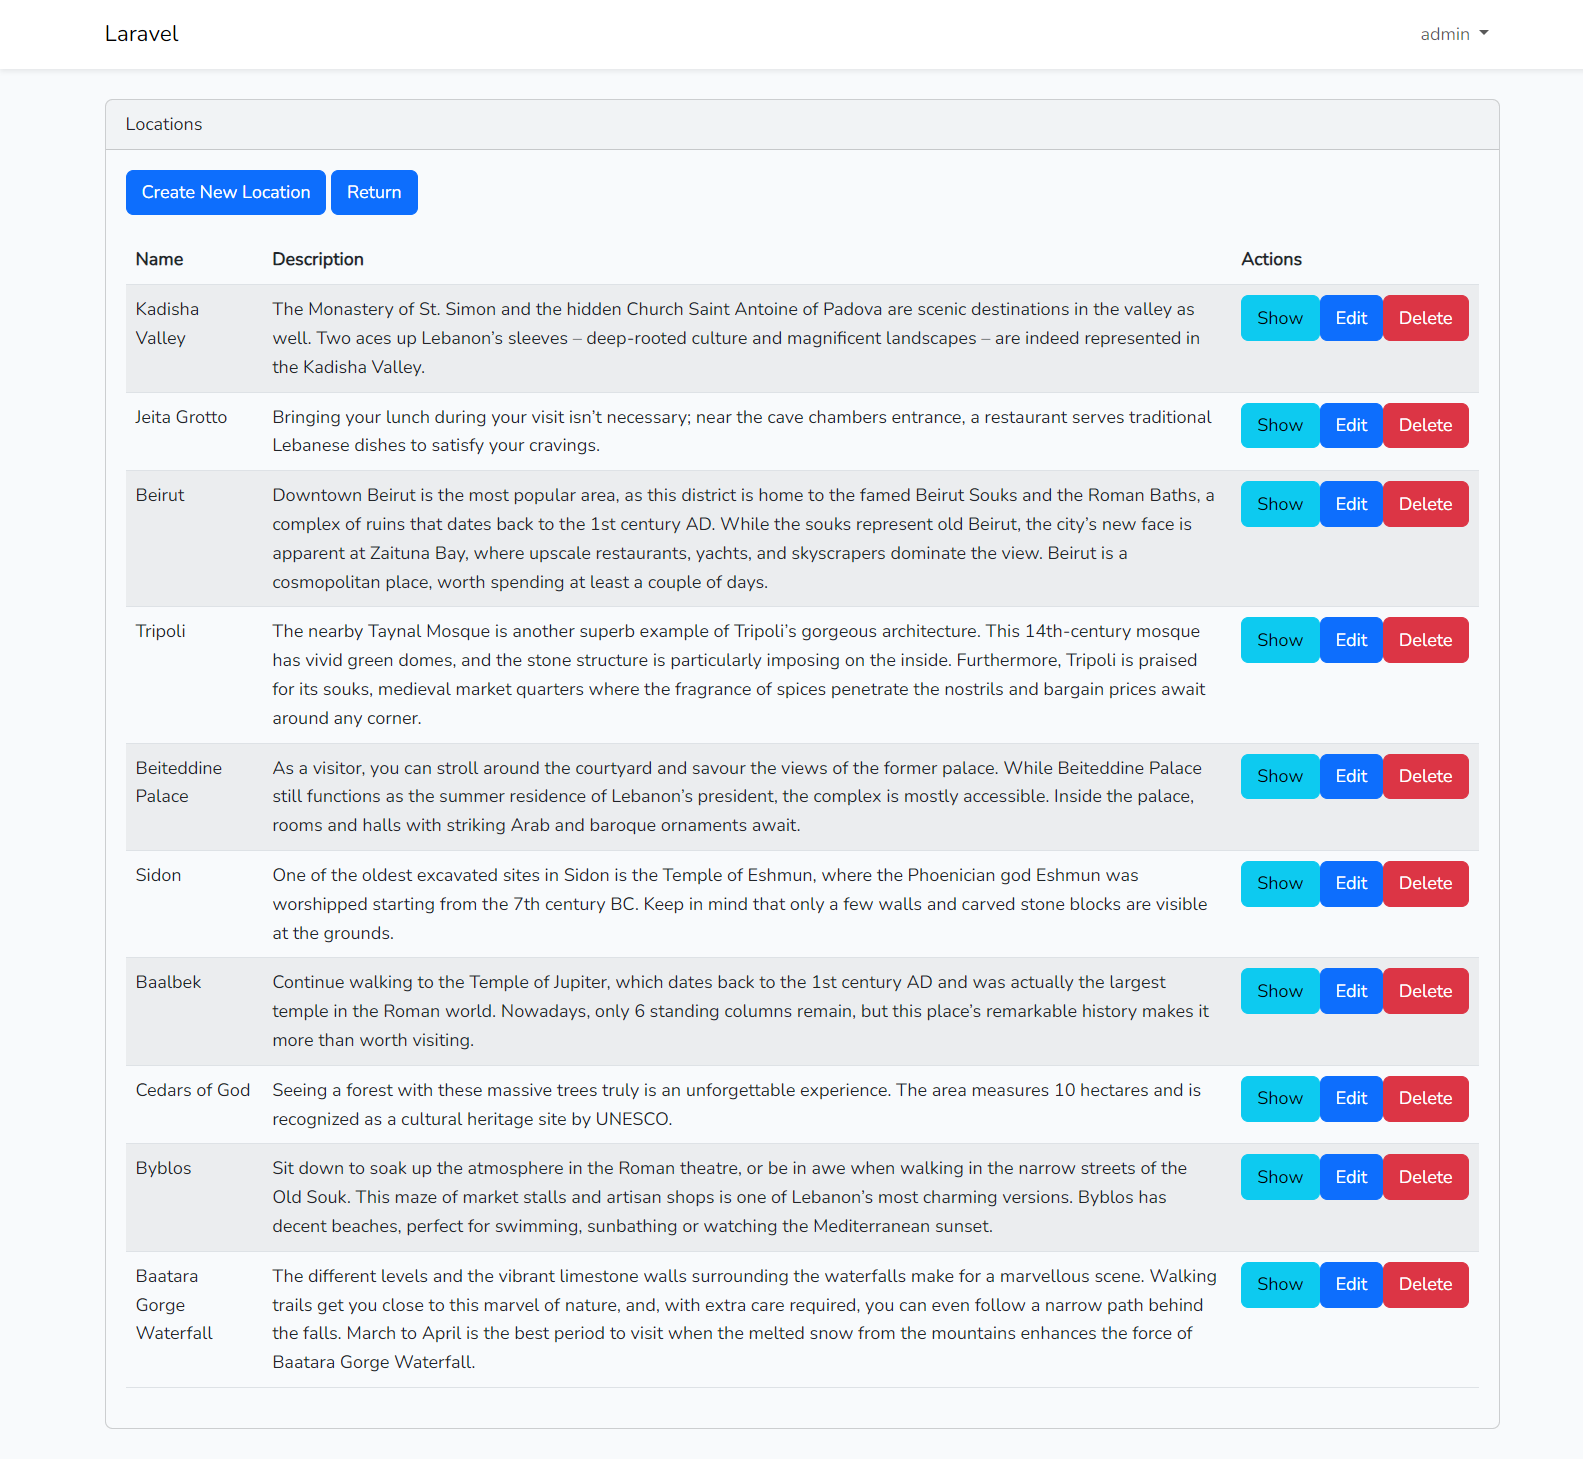Click the Return button
The image size is (1583, 1459).
tap(374, 192)
